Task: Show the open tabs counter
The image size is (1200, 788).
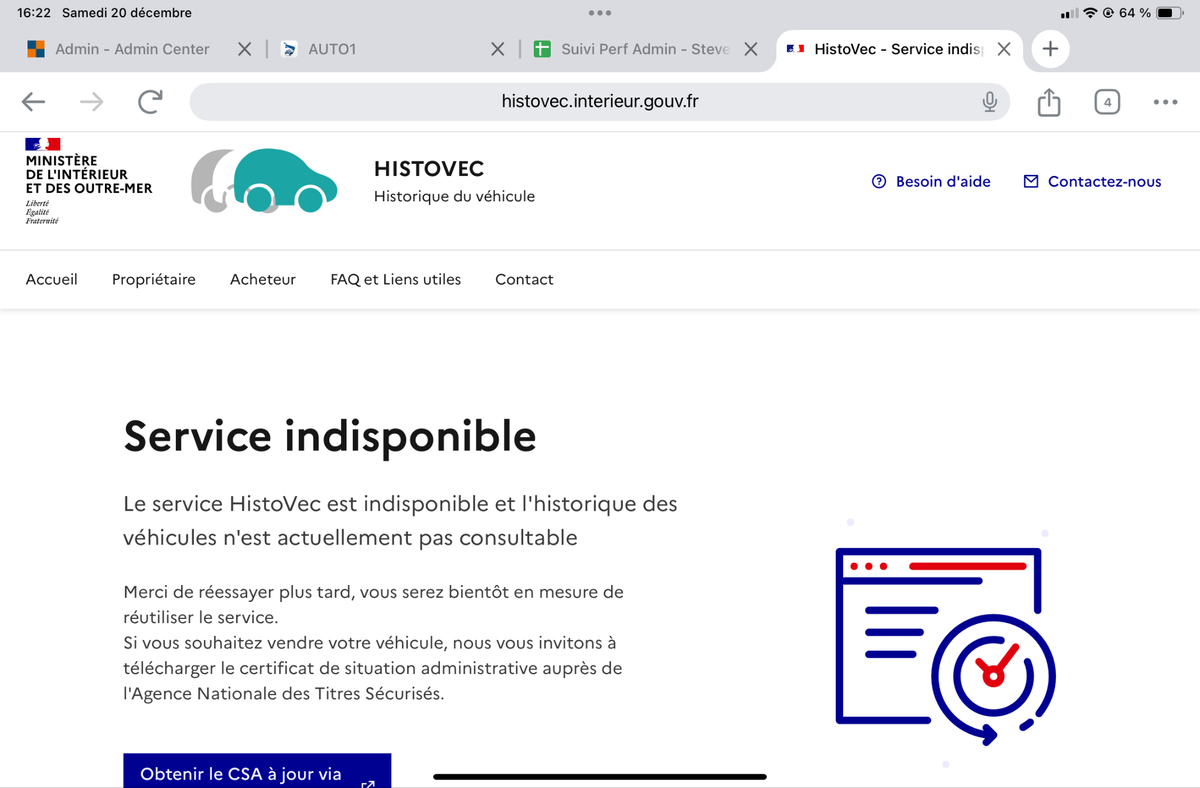Action: [x=1107, y=102]
